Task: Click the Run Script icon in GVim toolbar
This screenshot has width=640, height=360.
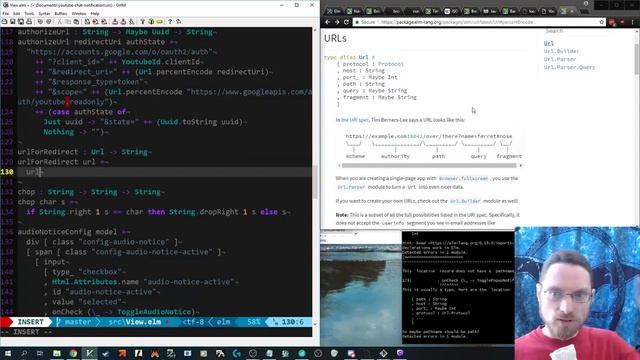Action: (x=132, y=21)
